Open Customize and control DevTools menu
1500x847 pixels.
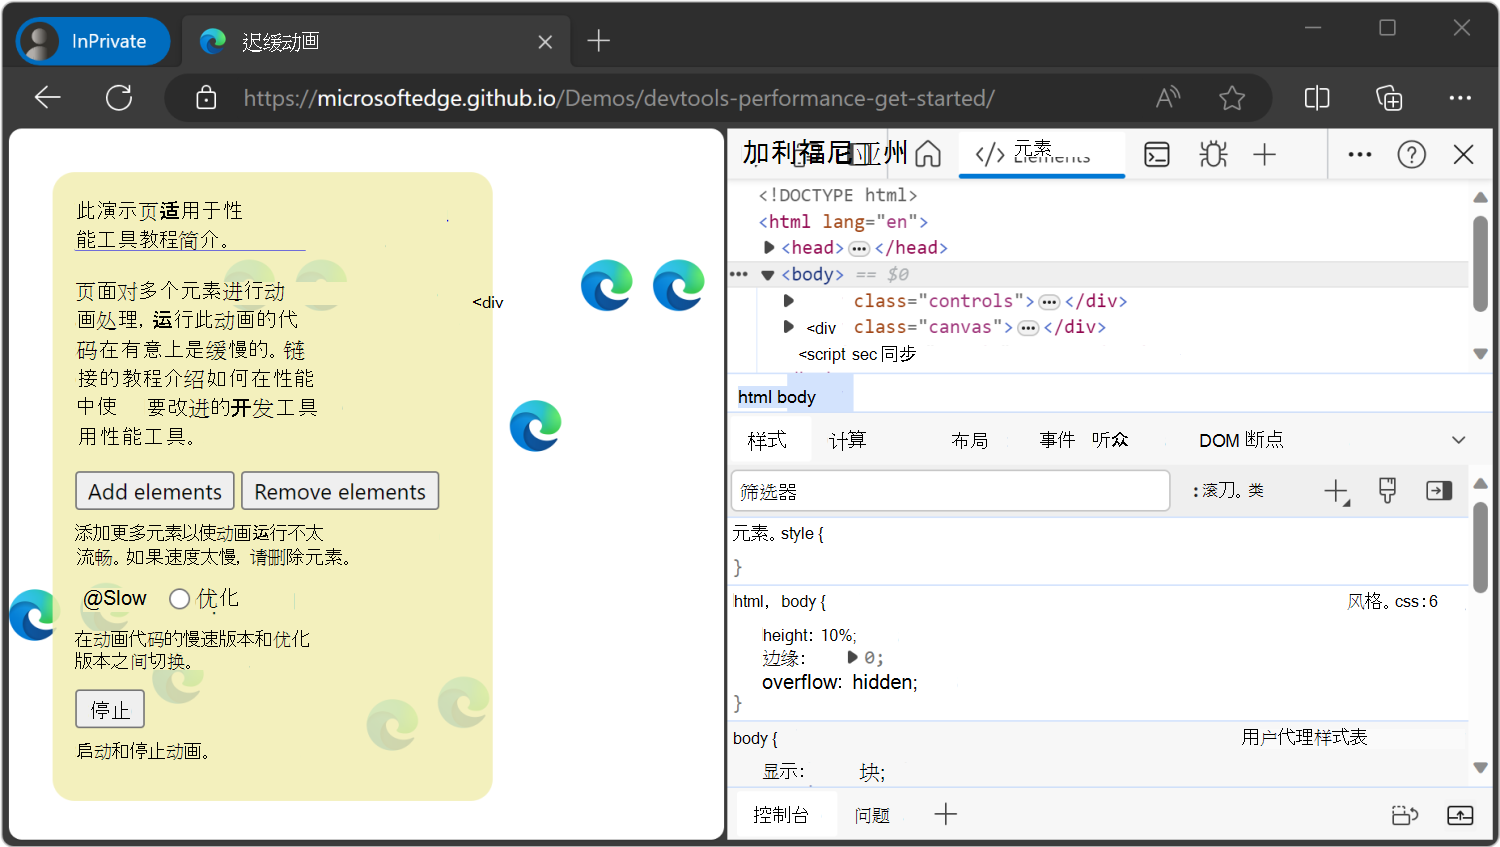coord(1360,154)
